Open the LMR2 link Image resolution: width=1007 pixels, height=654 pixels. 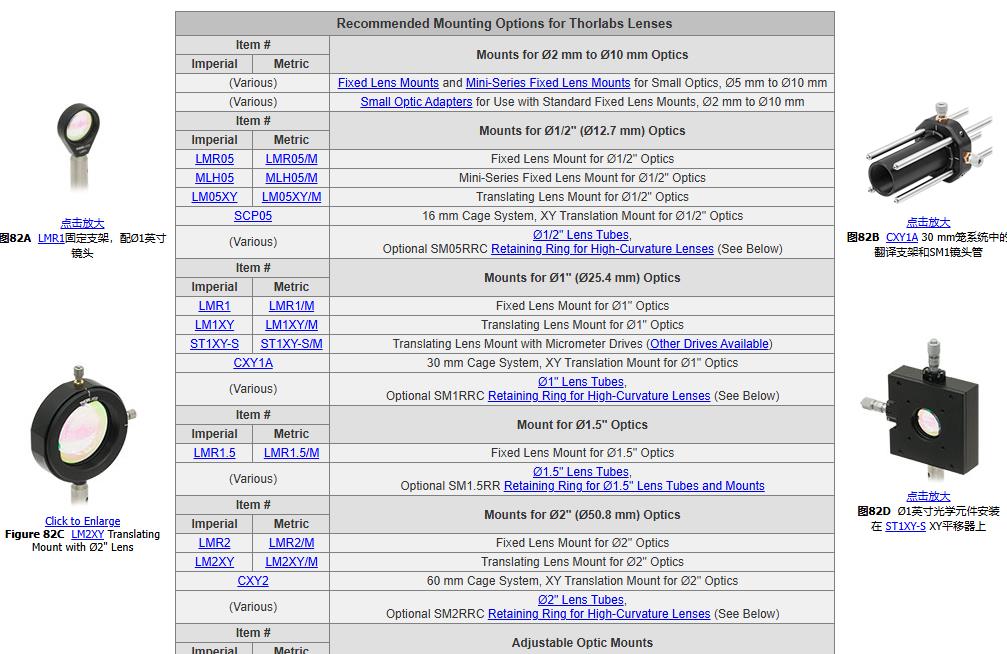214,543
